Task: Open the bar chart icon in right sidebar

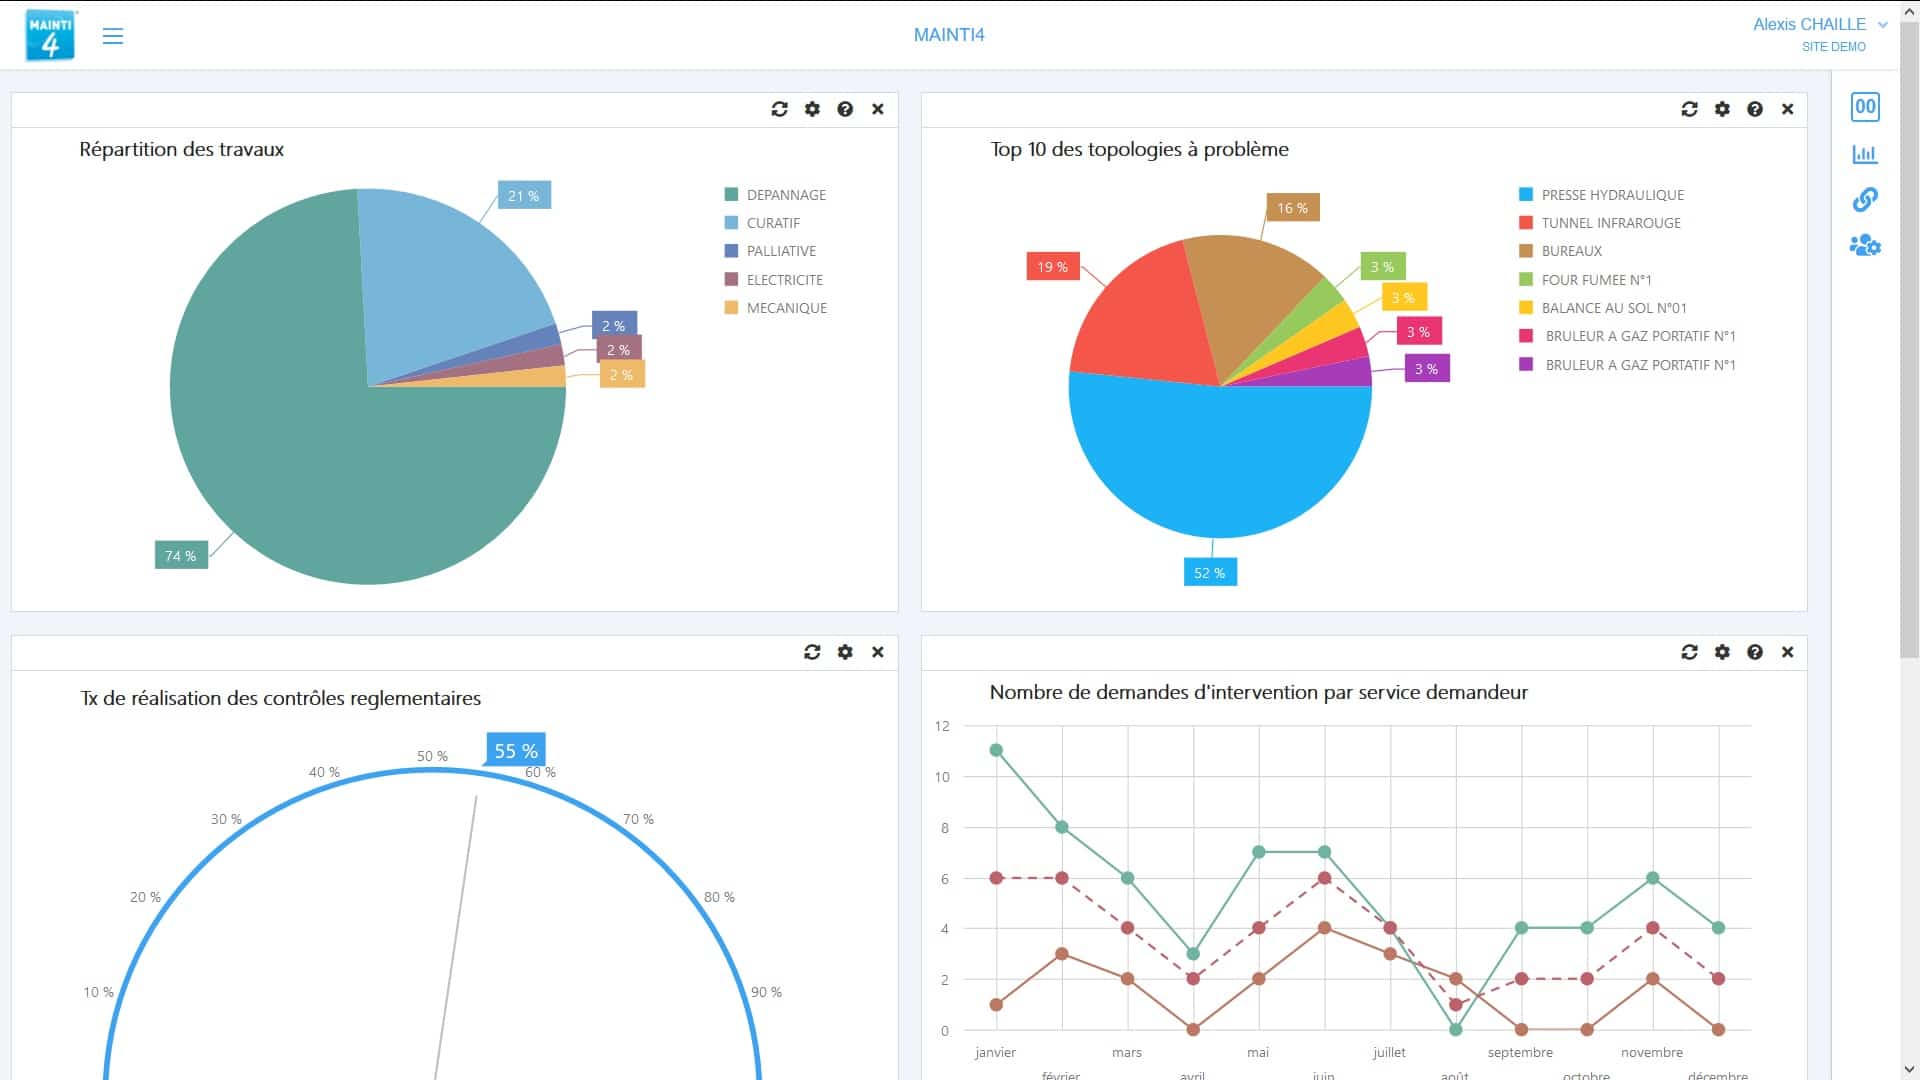Action: (1865, 154)
